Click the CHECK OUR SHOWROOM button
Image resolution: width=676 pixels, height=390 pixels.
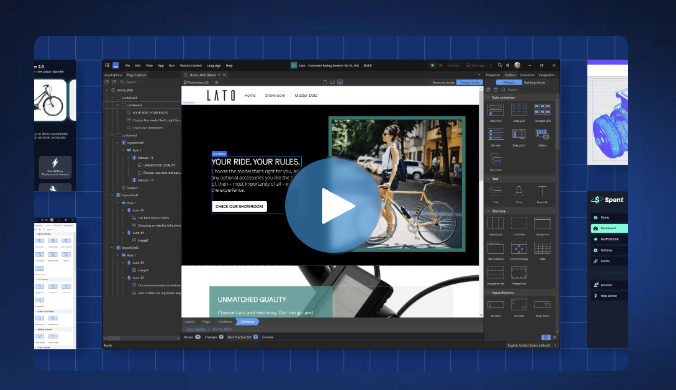239,206
